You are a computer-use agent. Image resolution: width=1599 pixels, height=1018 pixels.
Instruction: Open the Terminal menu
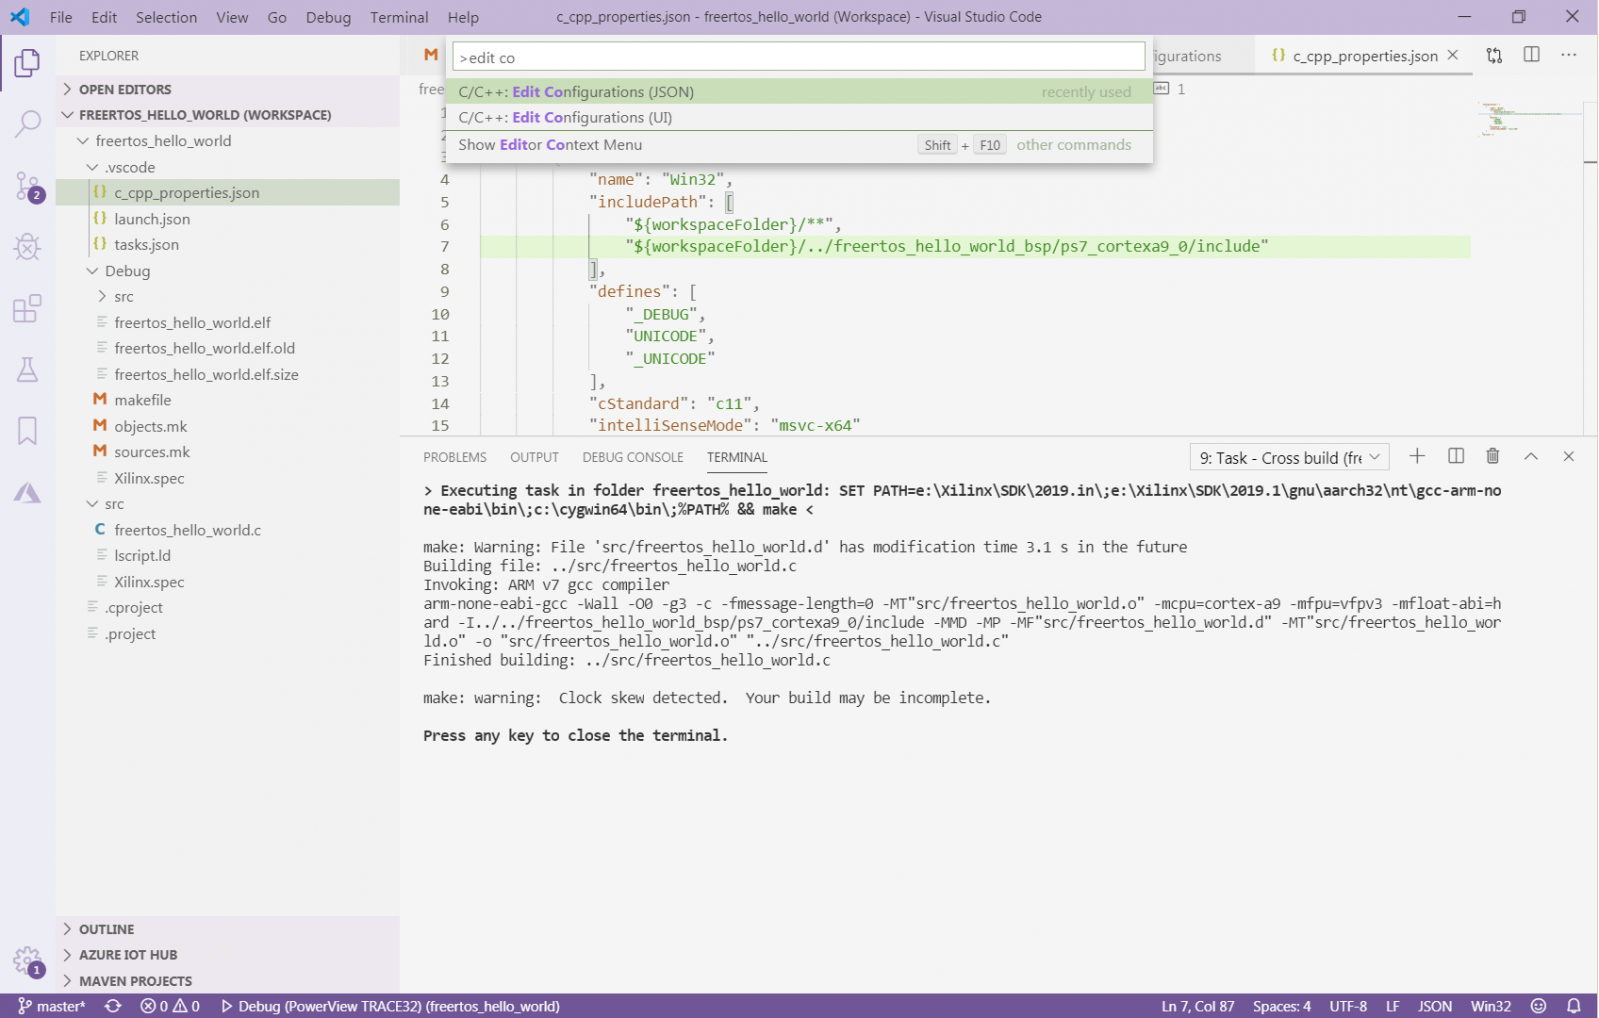click(x=398, y=17)
